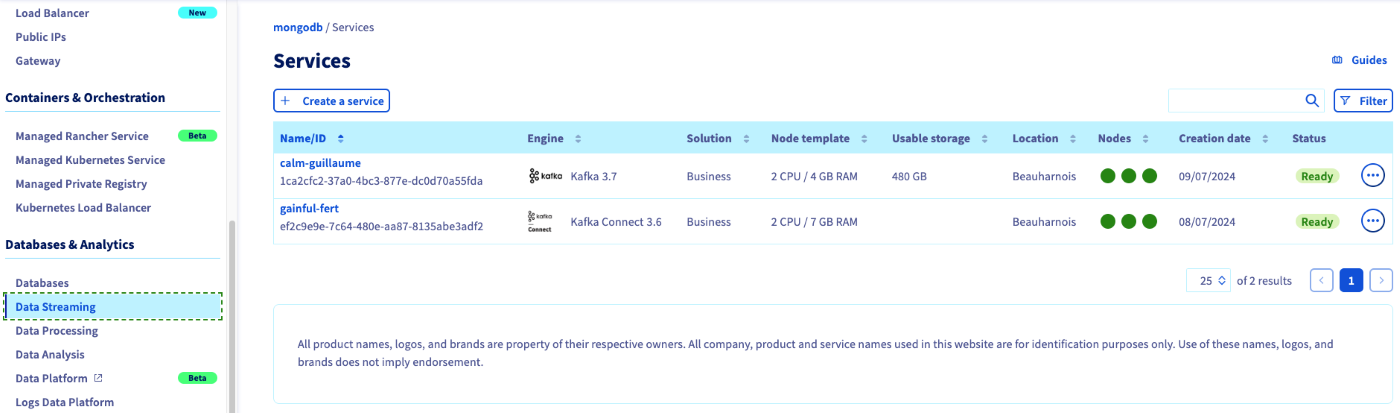
Task: Click the search magnifier icon
Action: (1312, 101)
